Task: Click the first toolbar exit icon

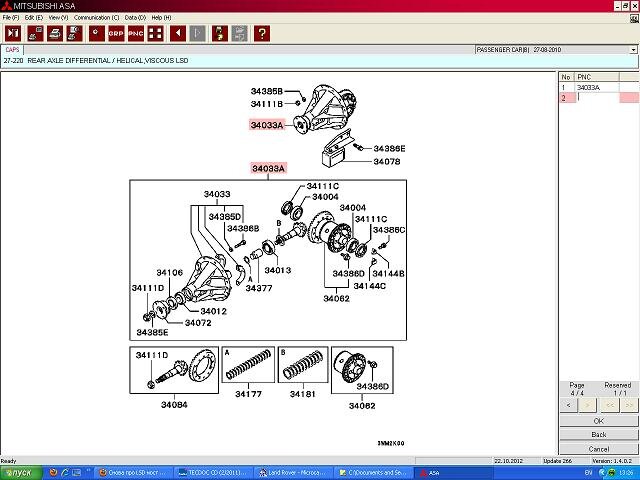Action: pos(13,33)
